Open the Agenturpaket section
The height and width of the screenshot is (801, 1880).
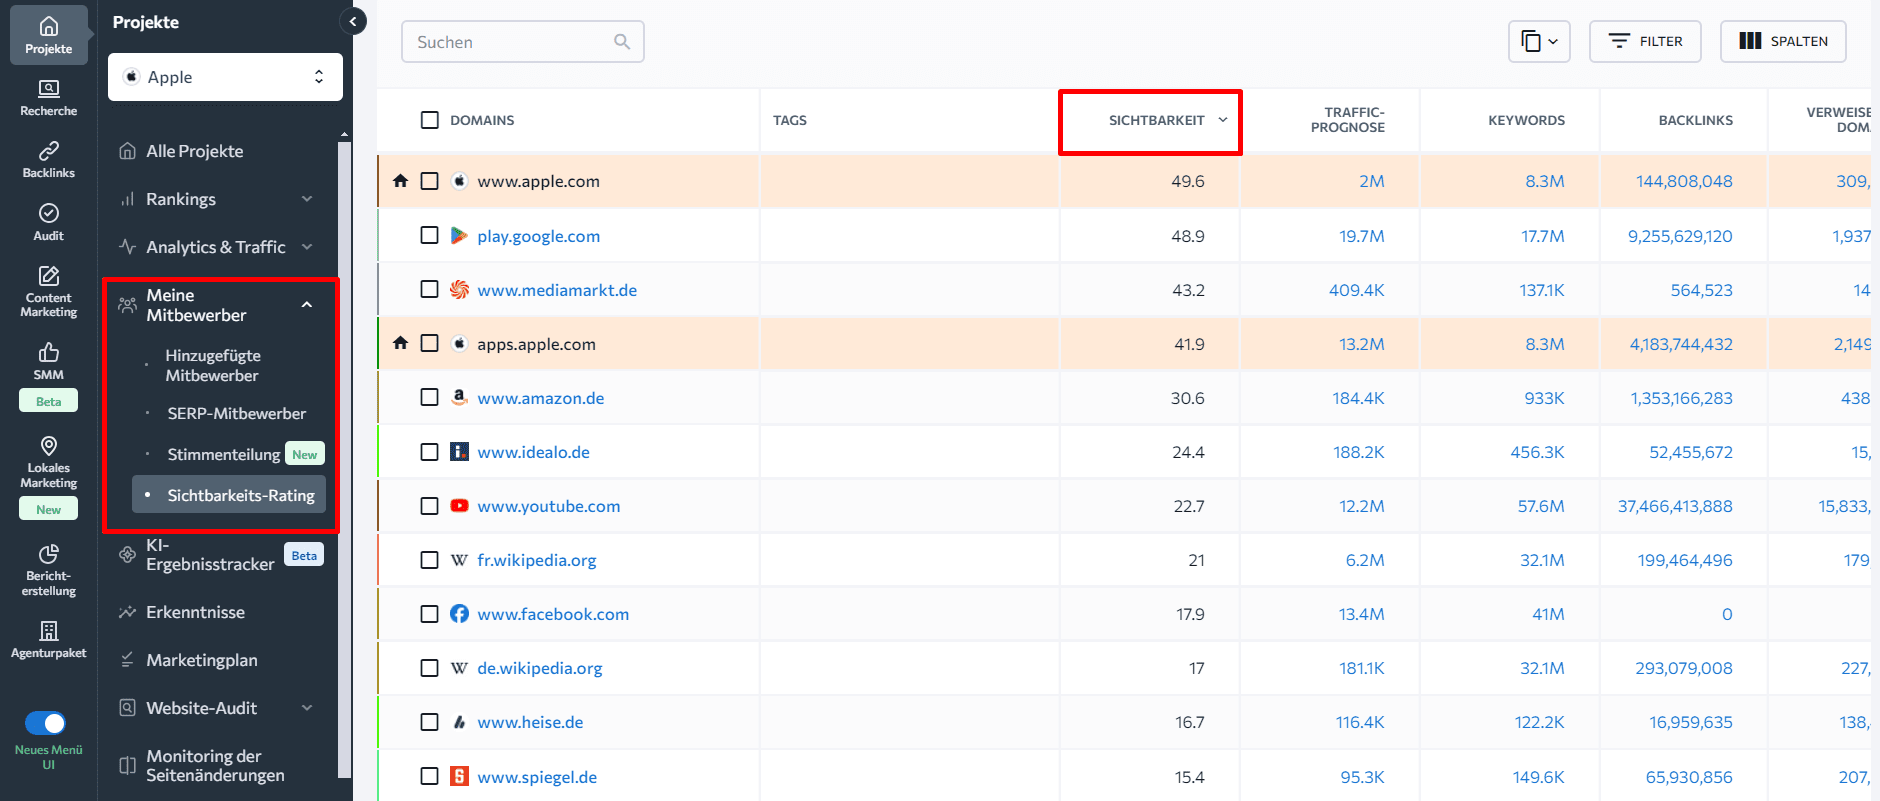[x=48, y=640]
